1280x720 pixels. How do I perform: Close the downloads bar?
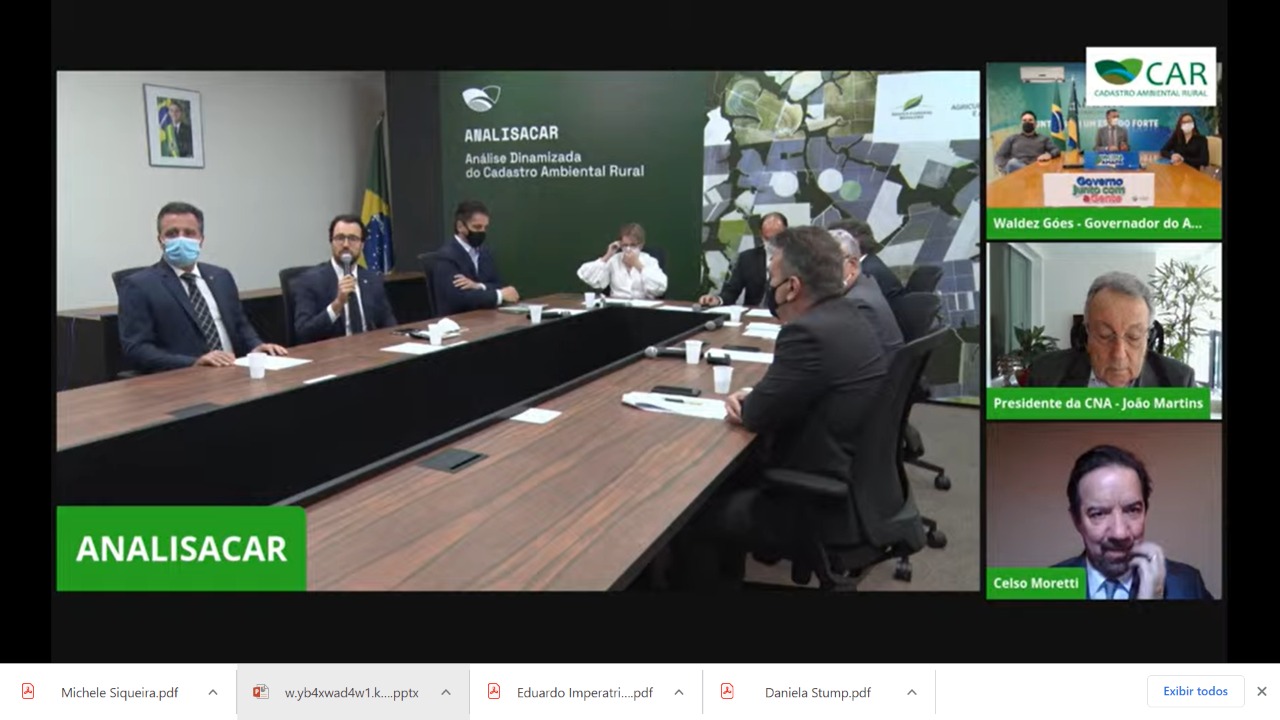coord(1262,691)
